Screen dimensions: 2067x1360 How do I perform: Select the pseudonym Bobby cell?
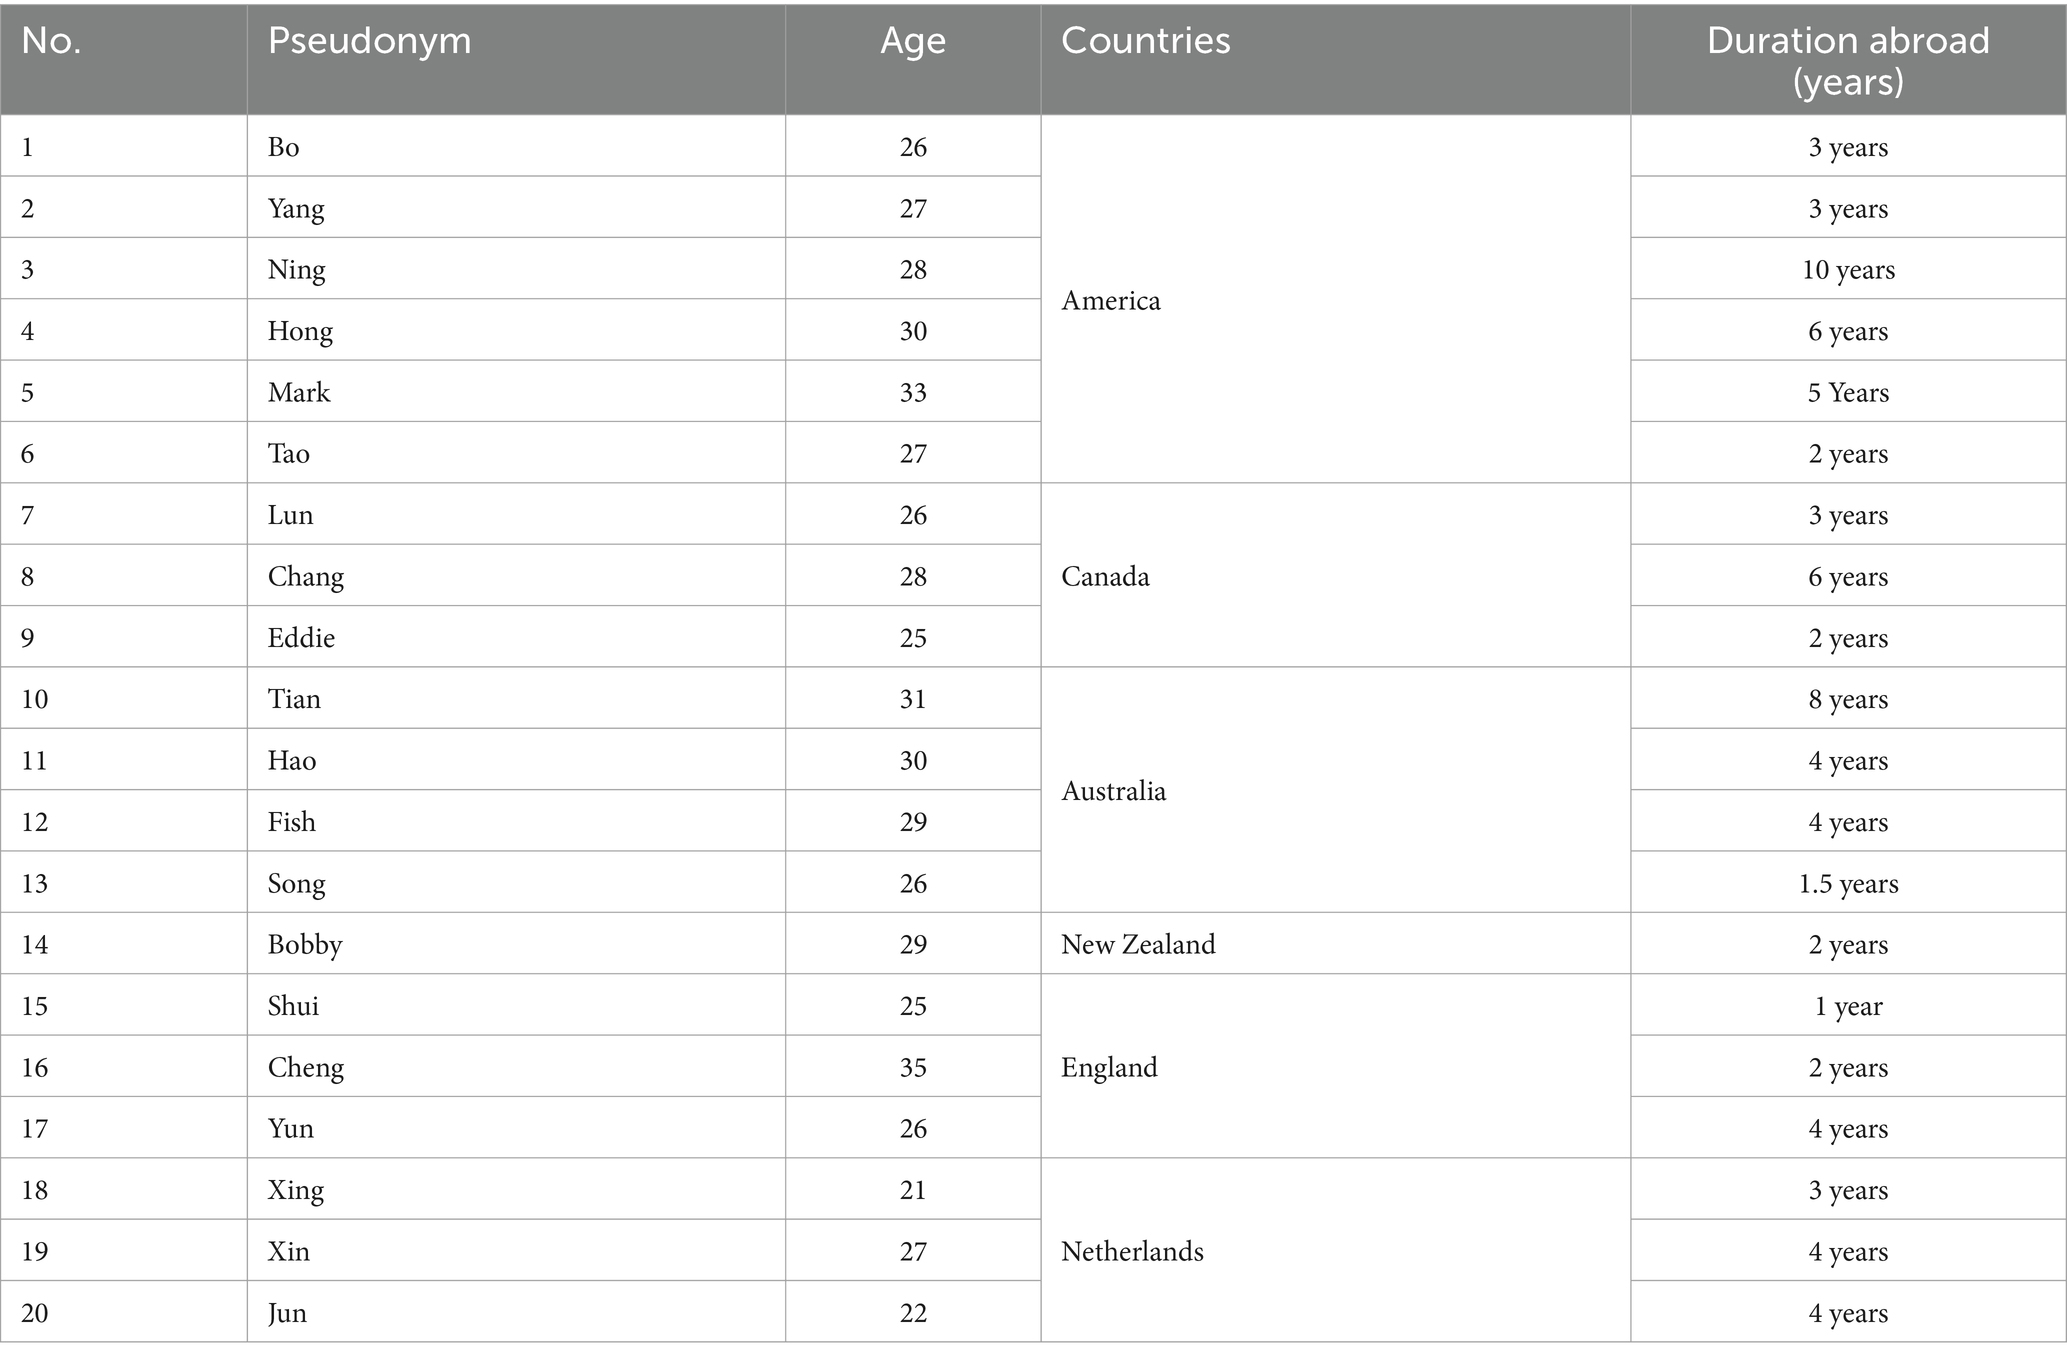click(x=516, y=944)
